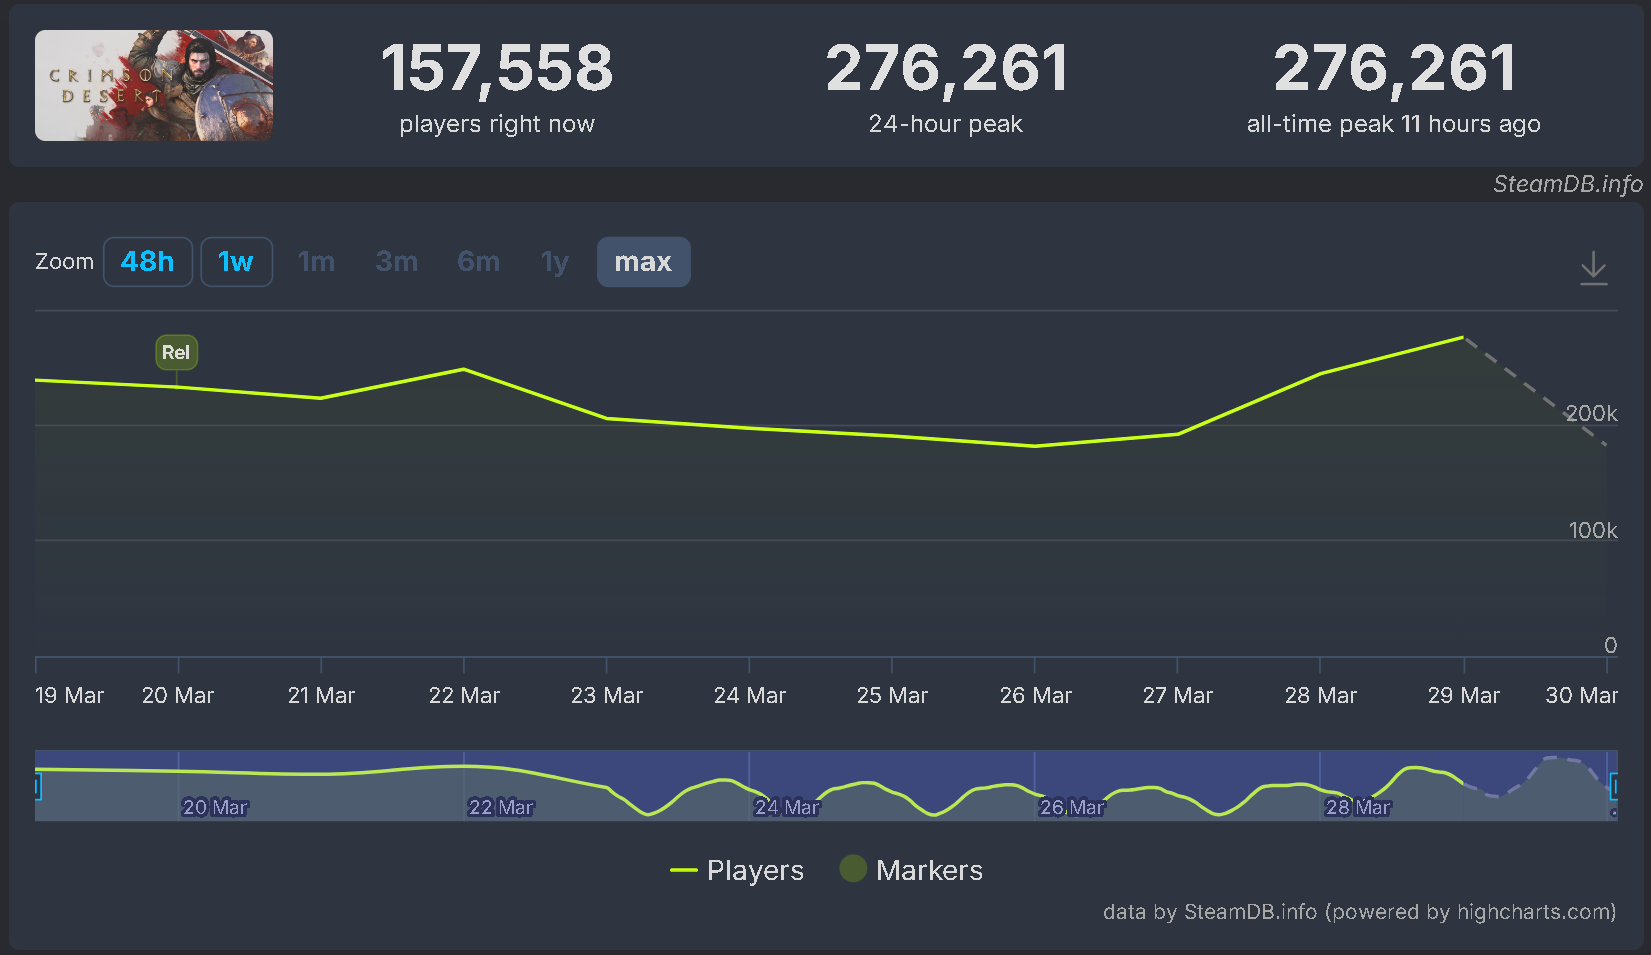Click the Rel release marker on chart
This screenshot has width=1651, height=955.
(x=176, y=352)
